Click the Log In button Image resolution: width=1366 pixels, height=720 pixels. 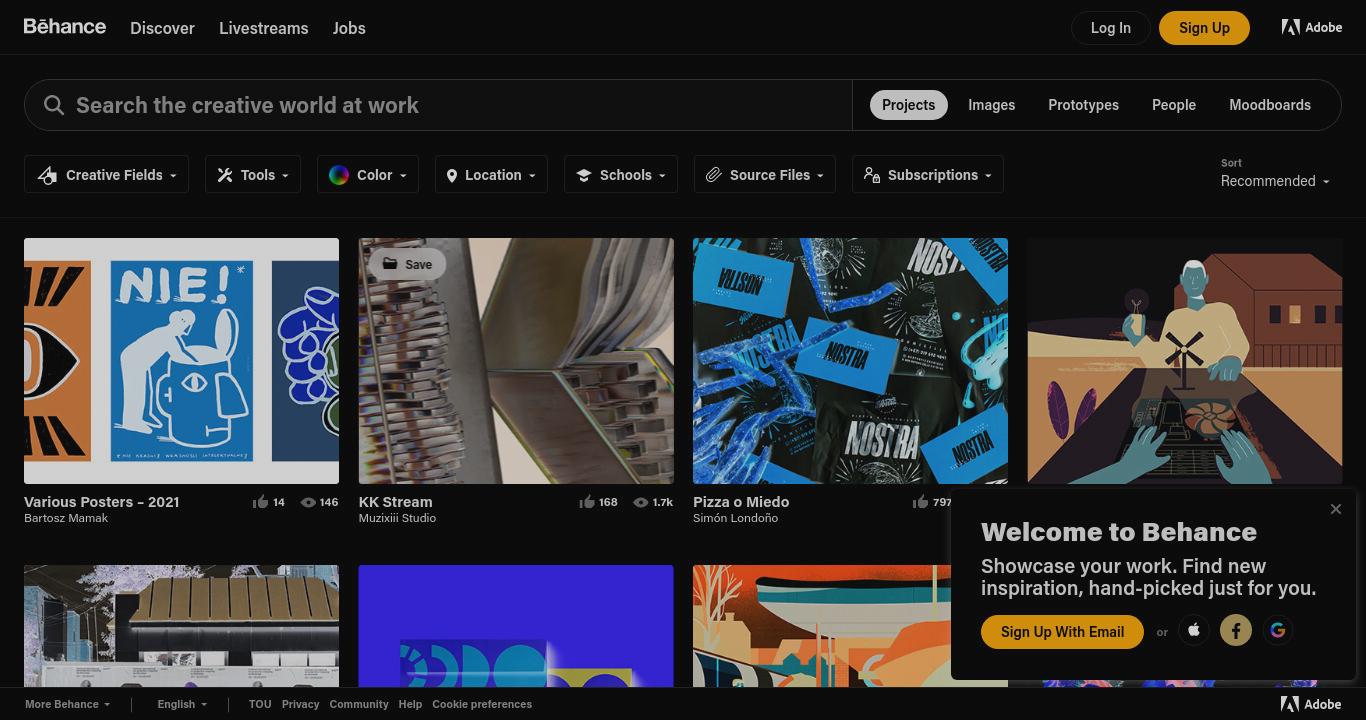click(1111, 28)
